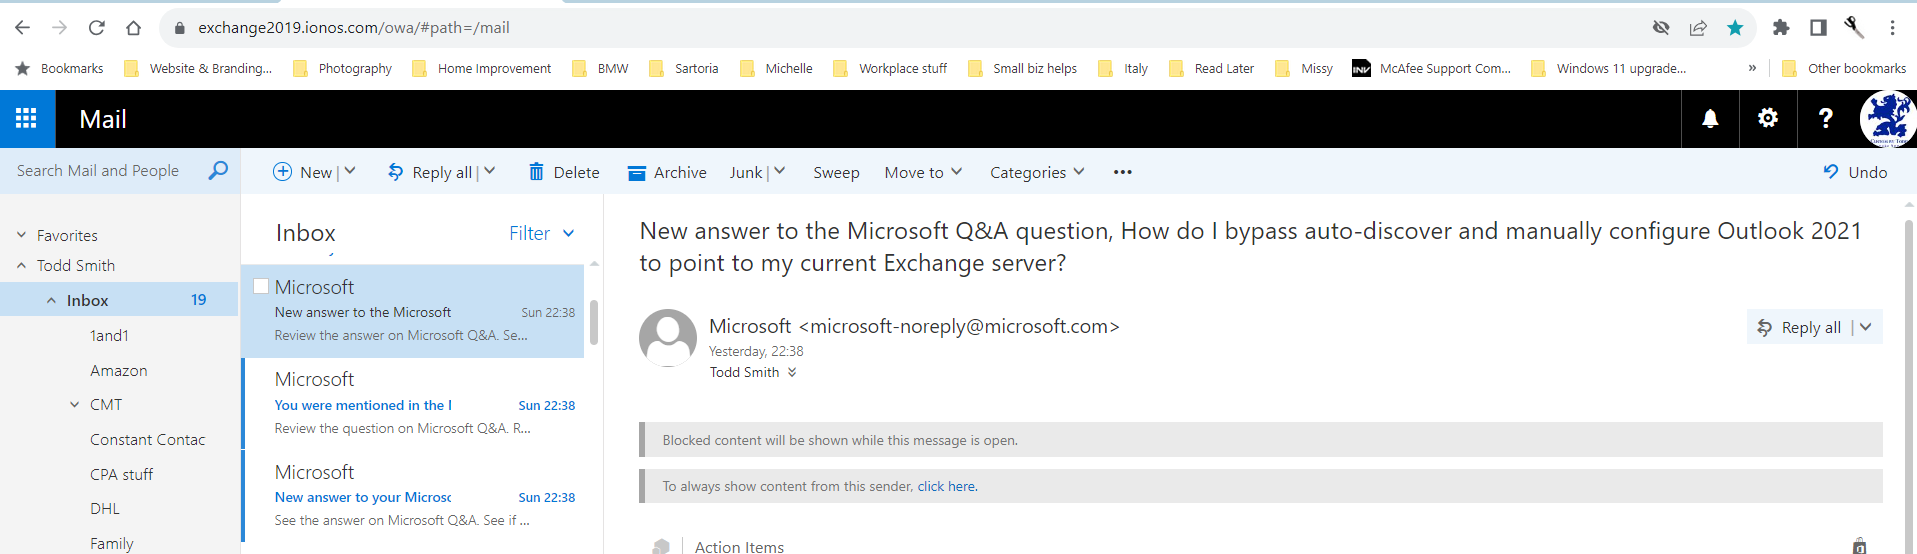This screenshot has width=1917, height=554.
Task: Reload the browser page
Action: (x=96, y=28)
